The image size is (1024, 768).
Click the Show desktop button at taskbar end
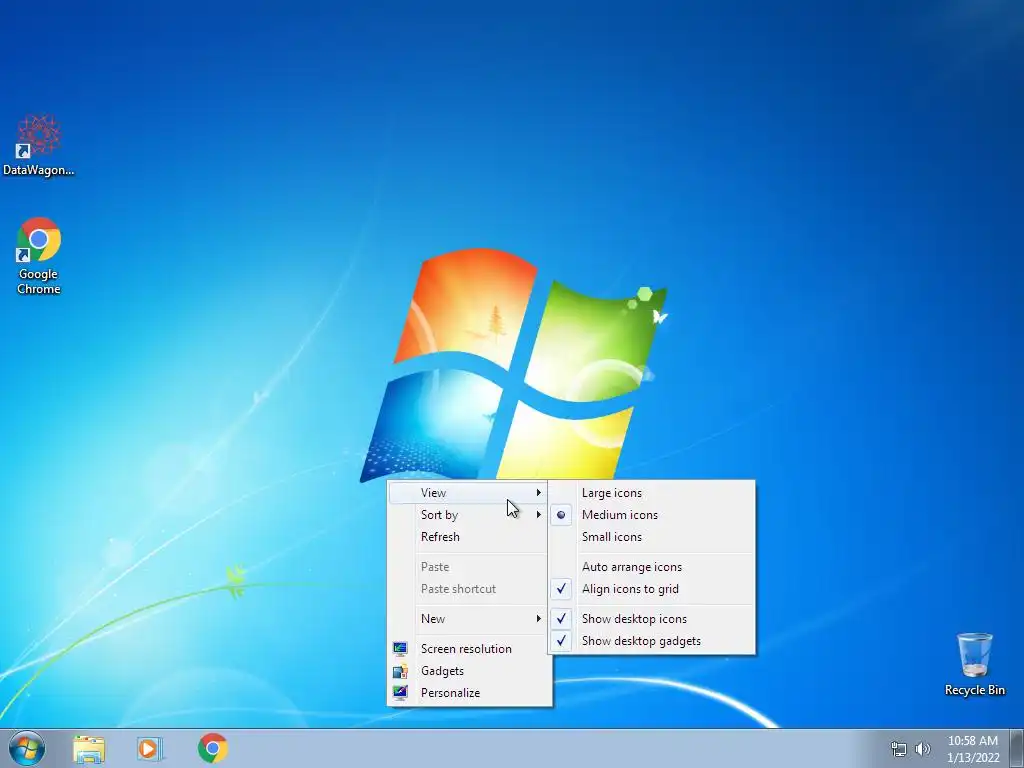tap(1017, 748)
